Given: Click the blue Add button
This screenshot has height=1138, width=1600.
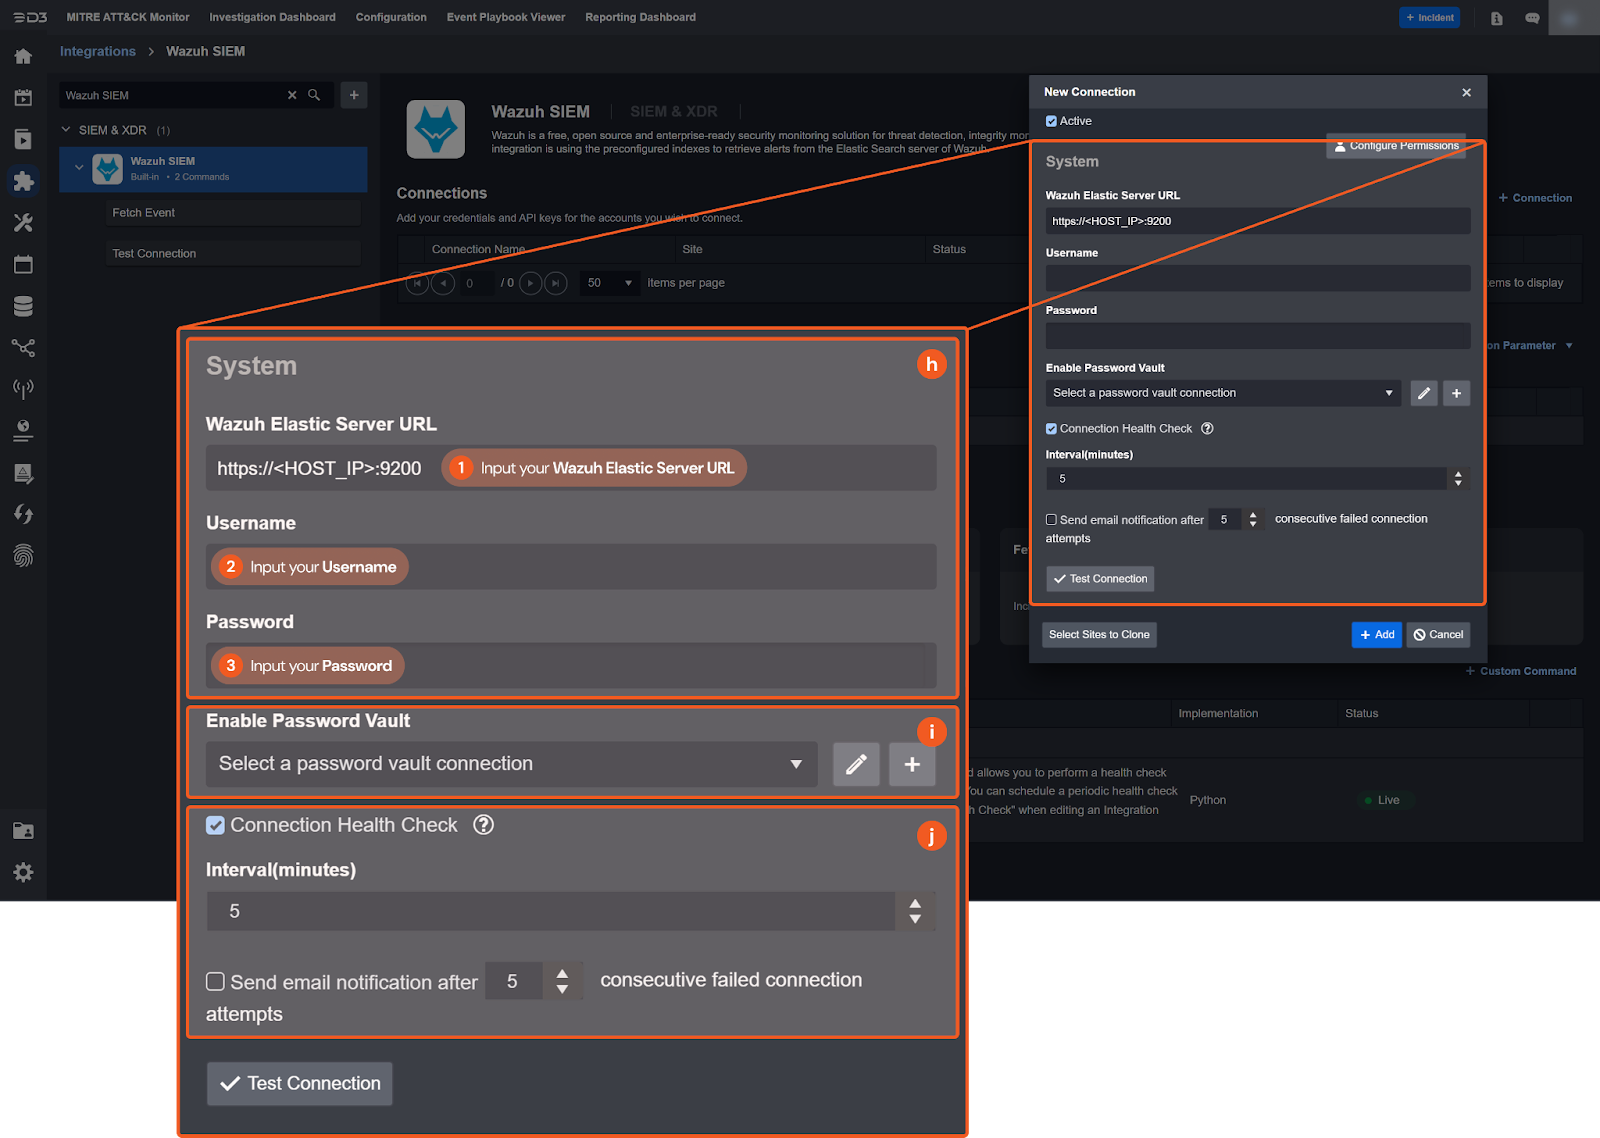Looking at the screenshot, I should pos(1376,635).
